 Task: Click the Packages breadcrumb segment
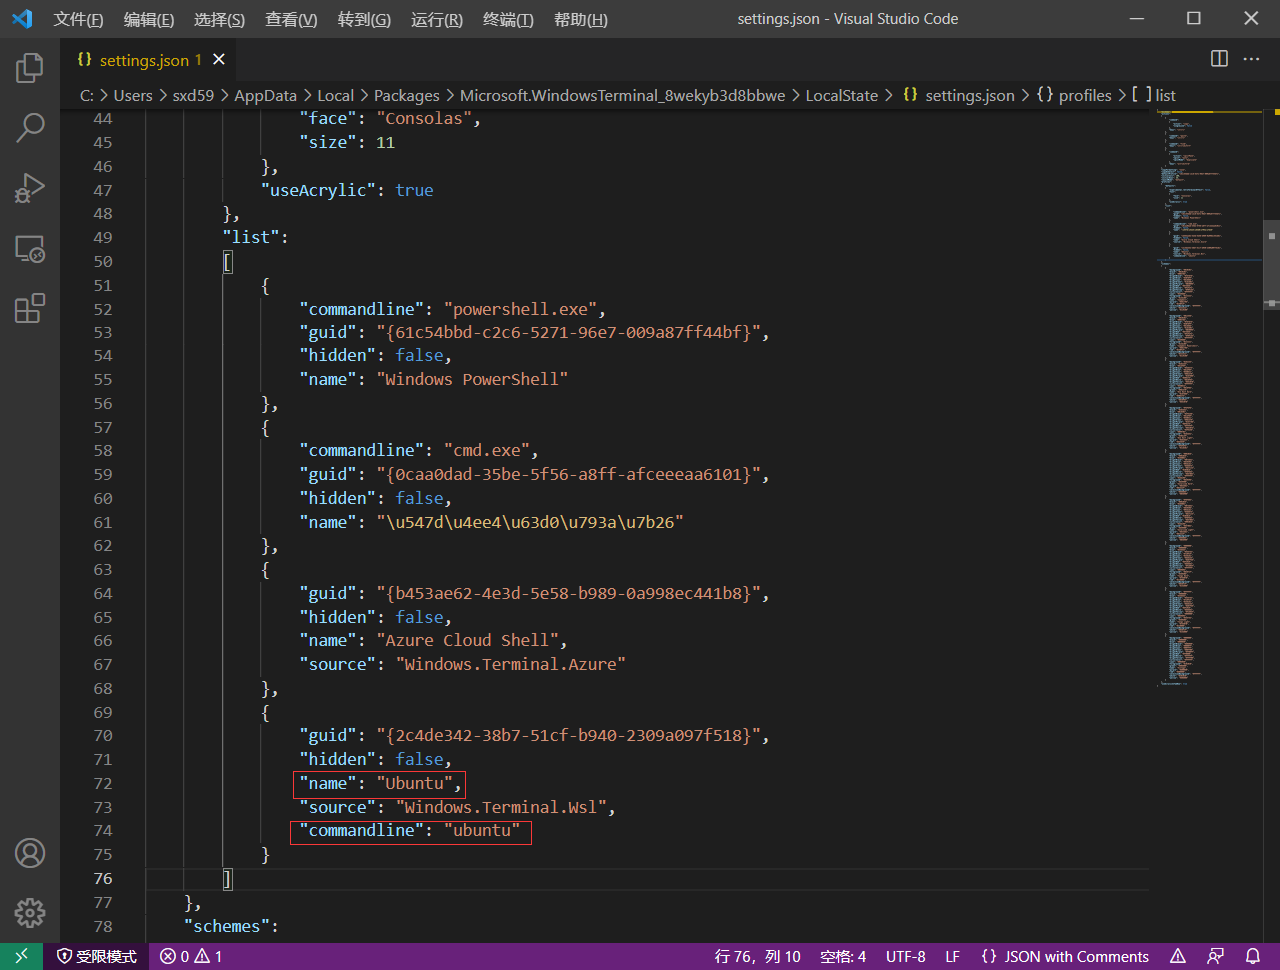coord(407,95)
